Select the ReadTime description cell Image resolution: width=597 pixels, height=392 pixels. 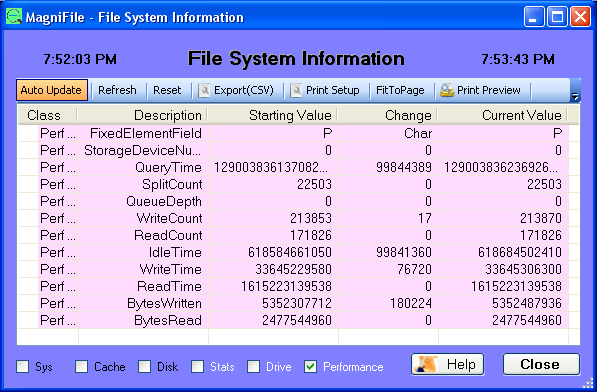tap(143, 286)
